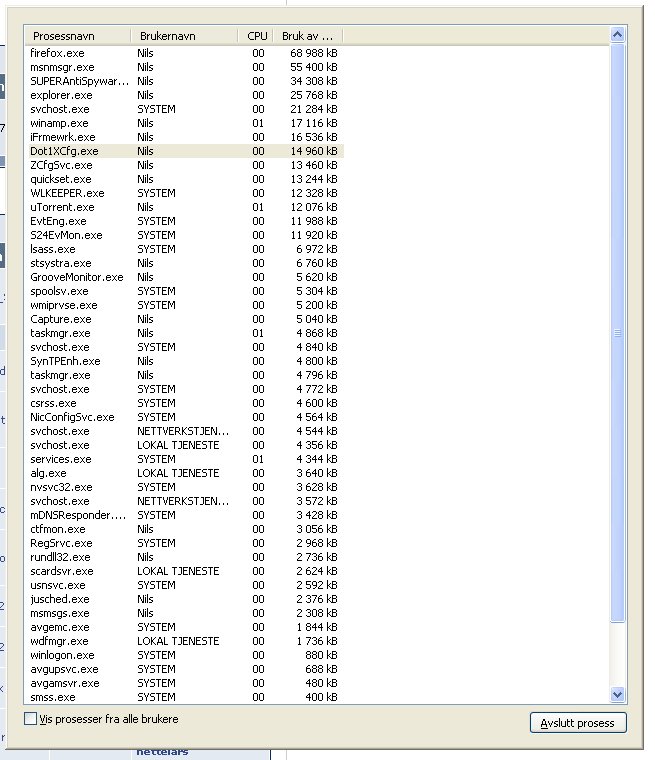The height and width of the screenshot is (760, 655).
Task: Click the scrollbar up arrow
Action: 617,35
